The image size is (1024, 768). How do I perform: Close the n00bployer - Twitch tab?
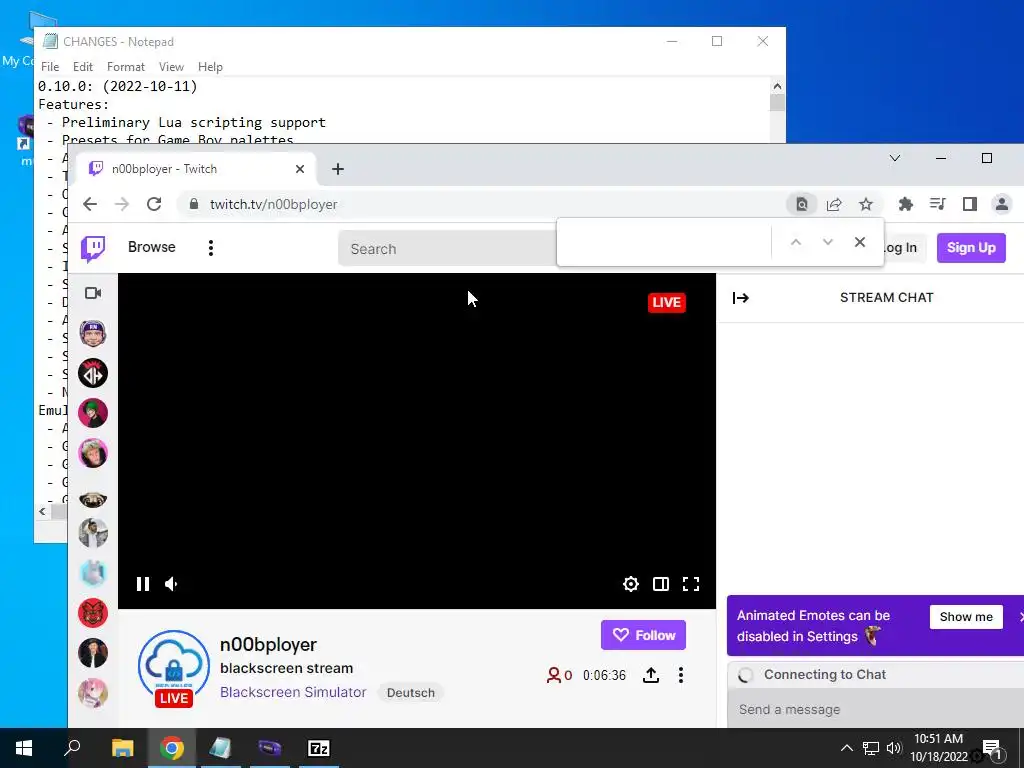300,169
